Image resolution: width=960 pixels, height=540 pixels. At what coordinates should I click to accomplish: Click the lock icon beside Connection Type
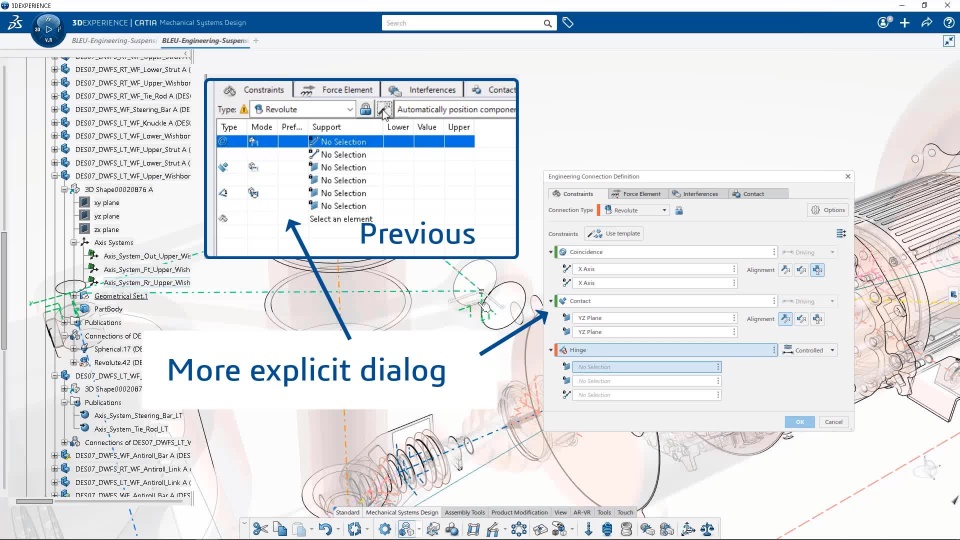(x=679, y=210)
